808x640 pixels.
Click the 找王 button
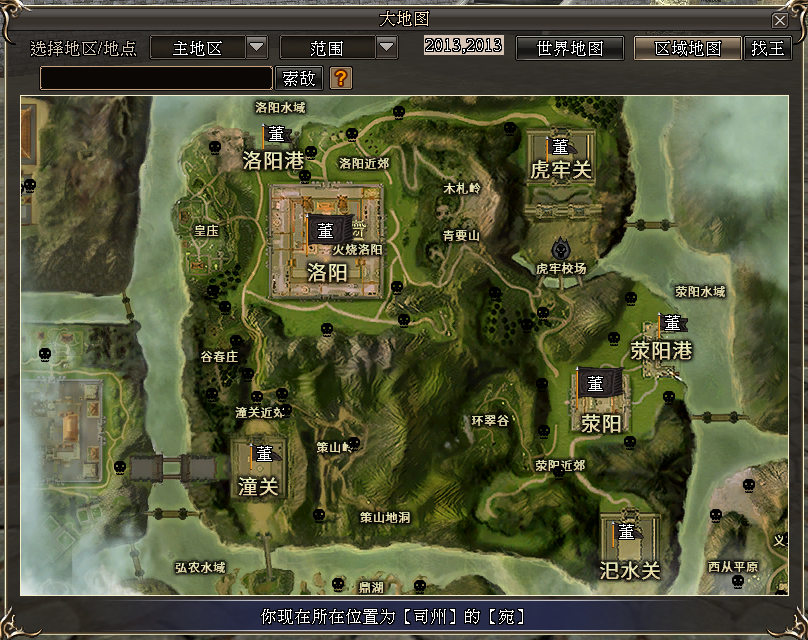[768, 48]
